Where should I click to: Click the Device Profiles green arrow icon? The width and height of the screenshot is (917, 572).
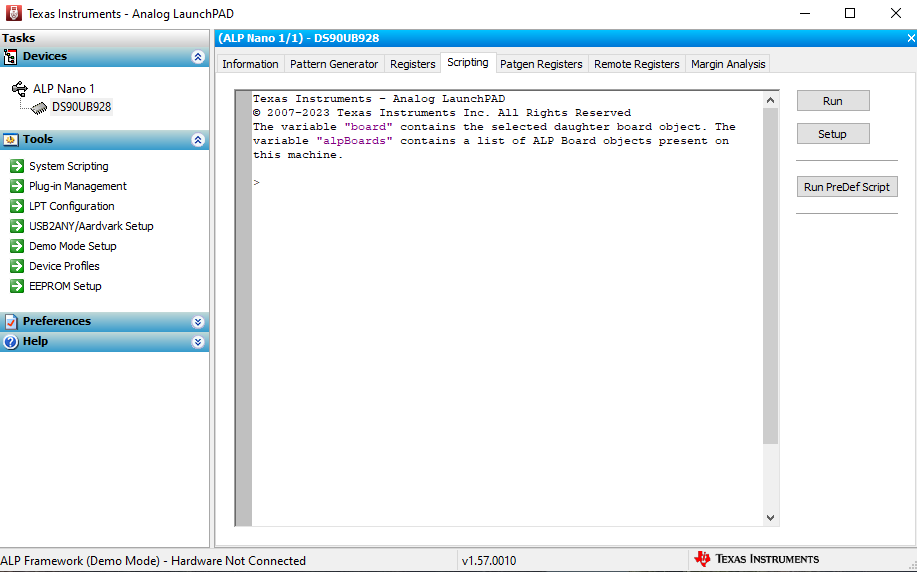click(17, 266)
